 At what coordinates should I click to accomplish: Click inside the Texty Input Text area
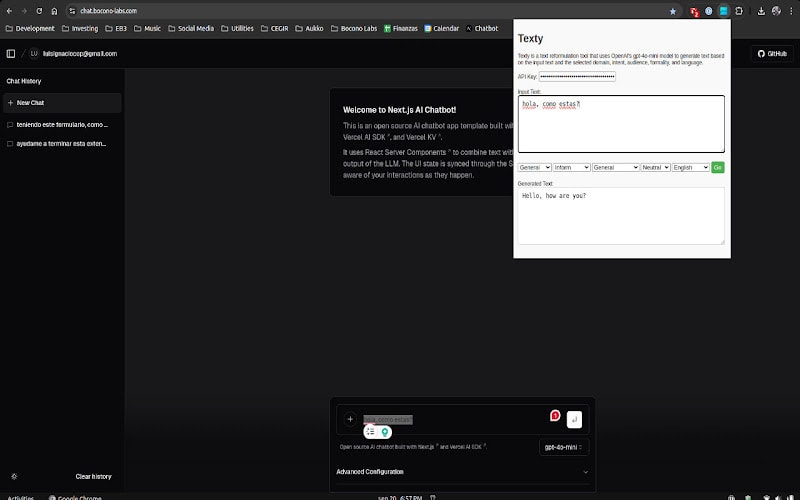621,124
